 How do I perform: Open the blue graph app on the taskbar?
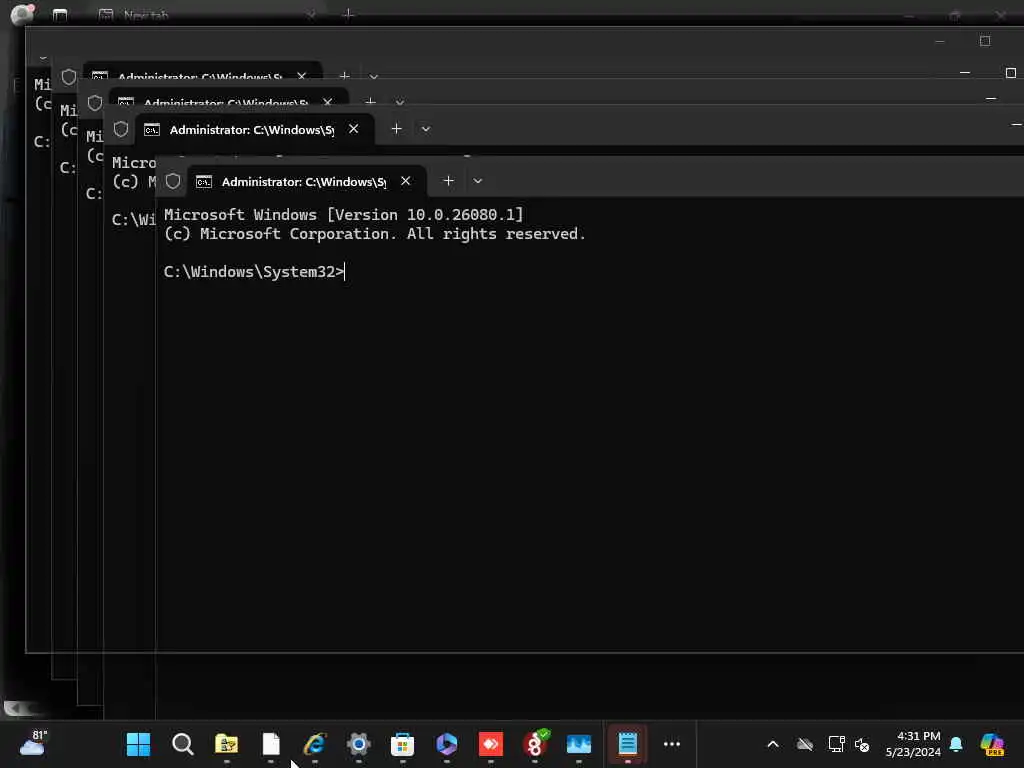(579, 744)
